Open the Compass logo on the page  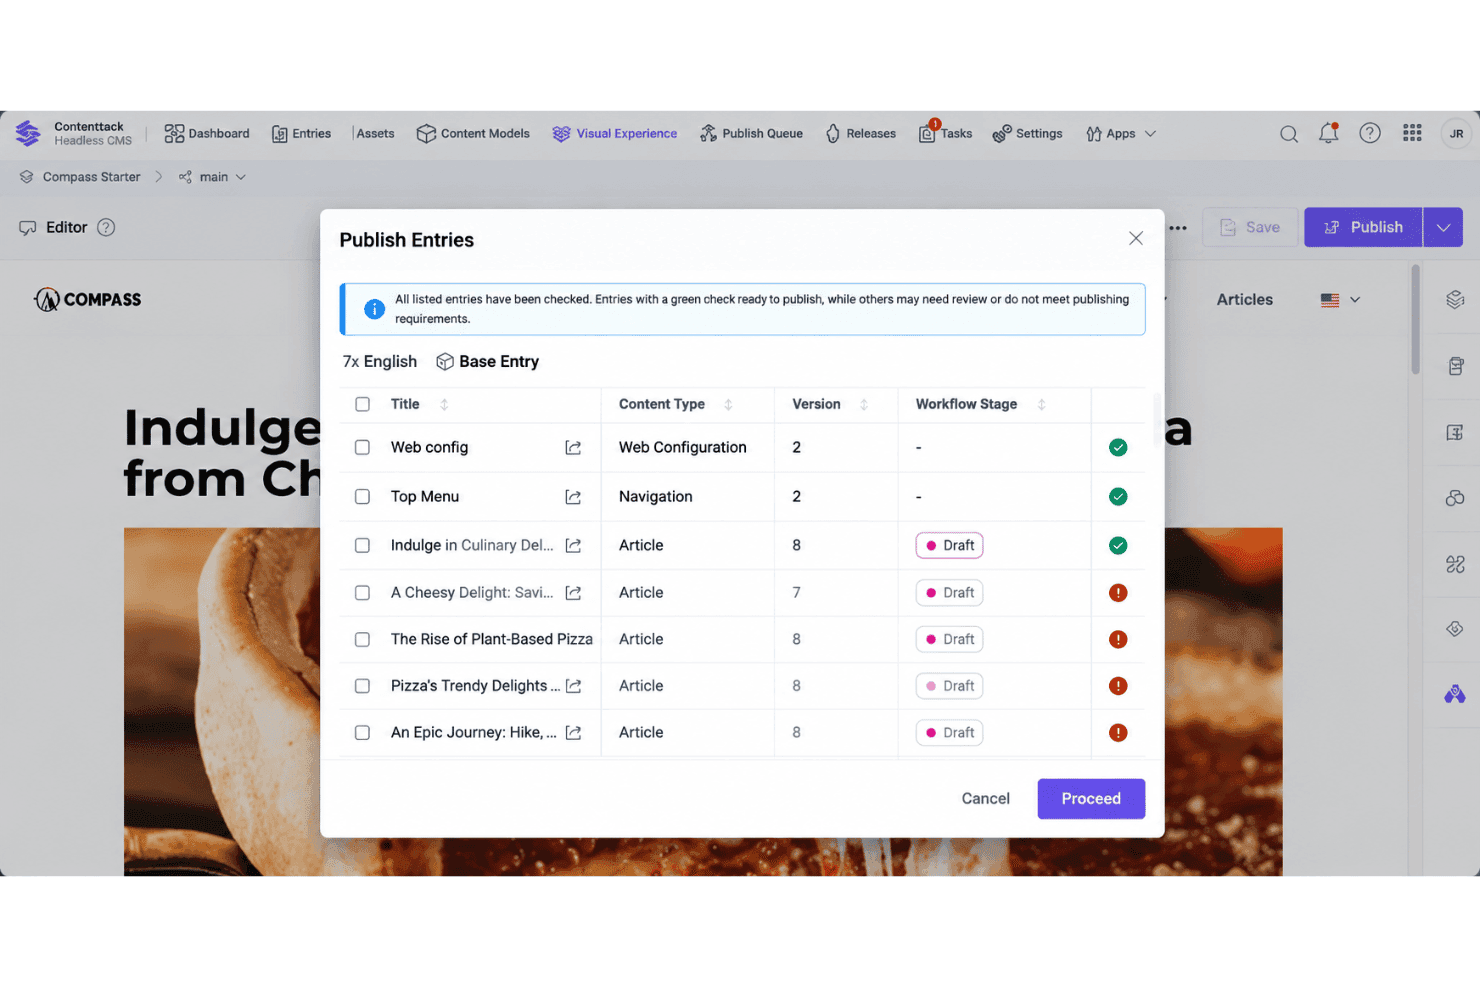click(88, 299)
